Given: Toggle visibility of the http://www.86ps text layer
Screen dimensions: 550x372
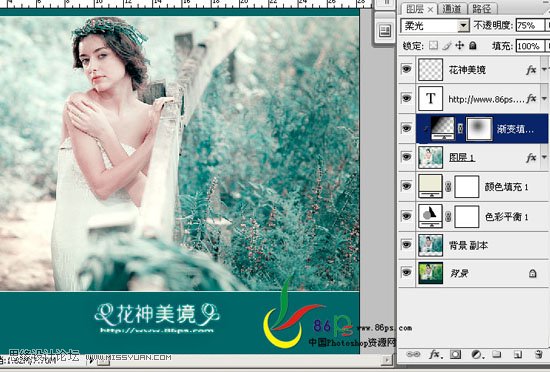Looking at the screenshot, I should 406,98.
